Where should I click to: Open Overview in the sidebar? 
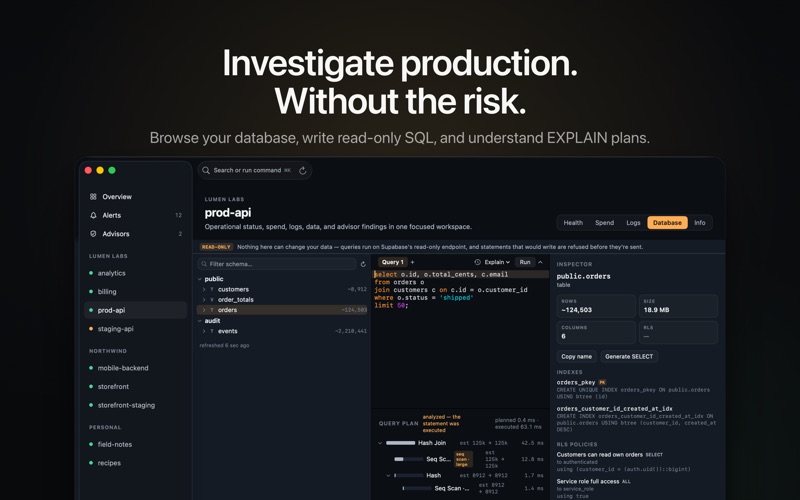point(136,196)
